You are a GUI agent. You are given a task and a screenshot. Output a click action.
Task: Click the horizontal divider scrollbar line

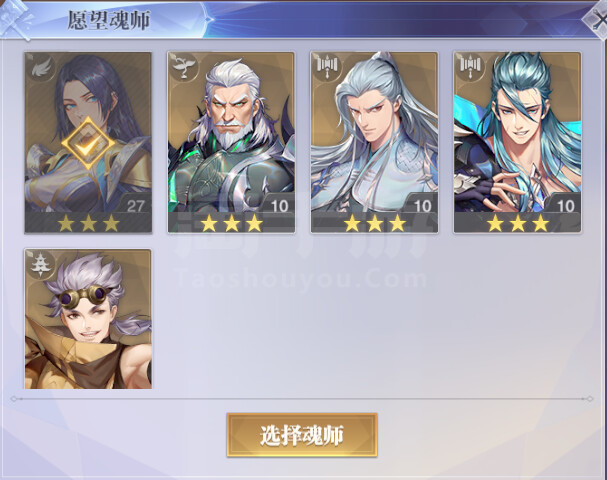tap(302, 399)
